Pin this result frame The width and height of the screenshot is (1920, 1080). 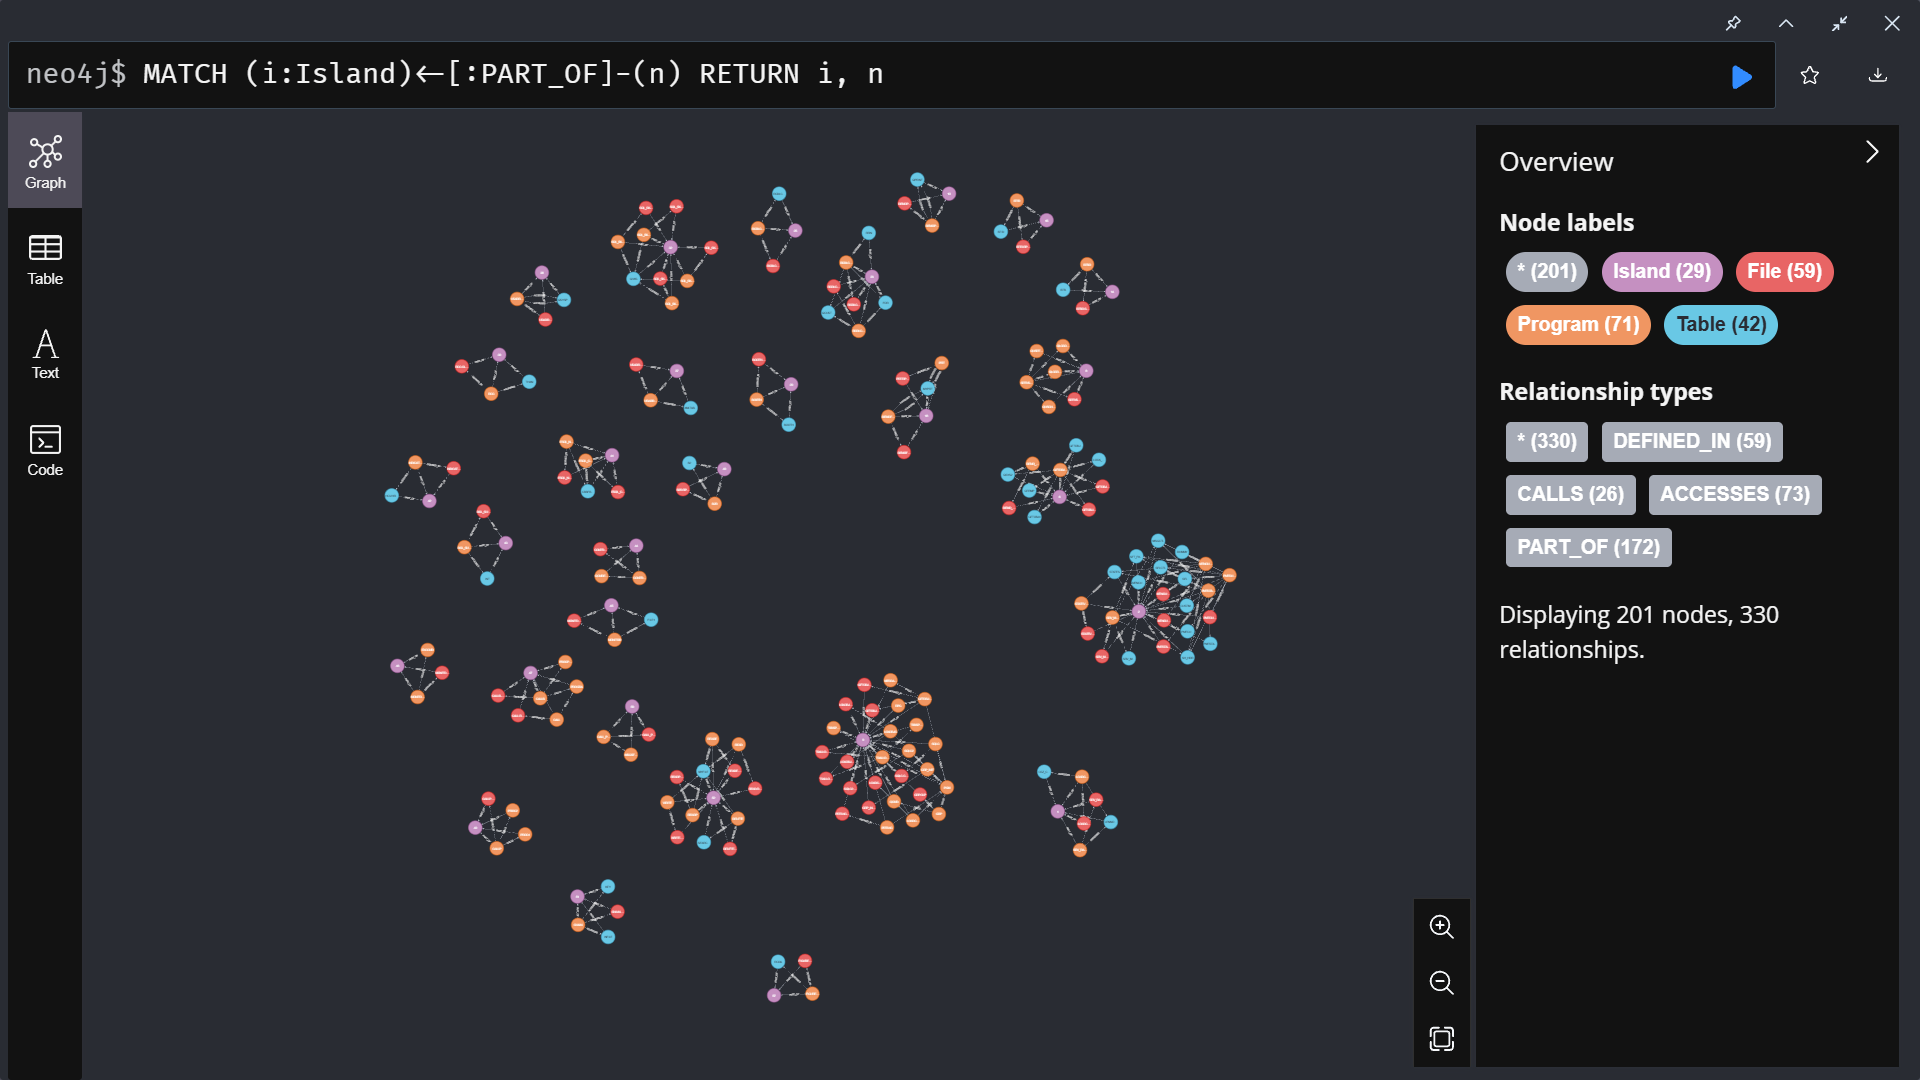point(1734,23)
